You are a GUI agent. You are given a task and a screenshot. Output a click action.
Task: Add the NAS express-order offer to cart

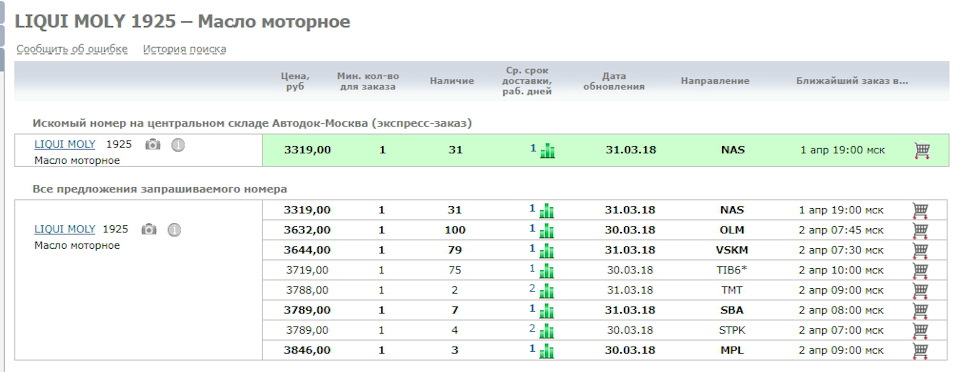[x=922, y=151]
